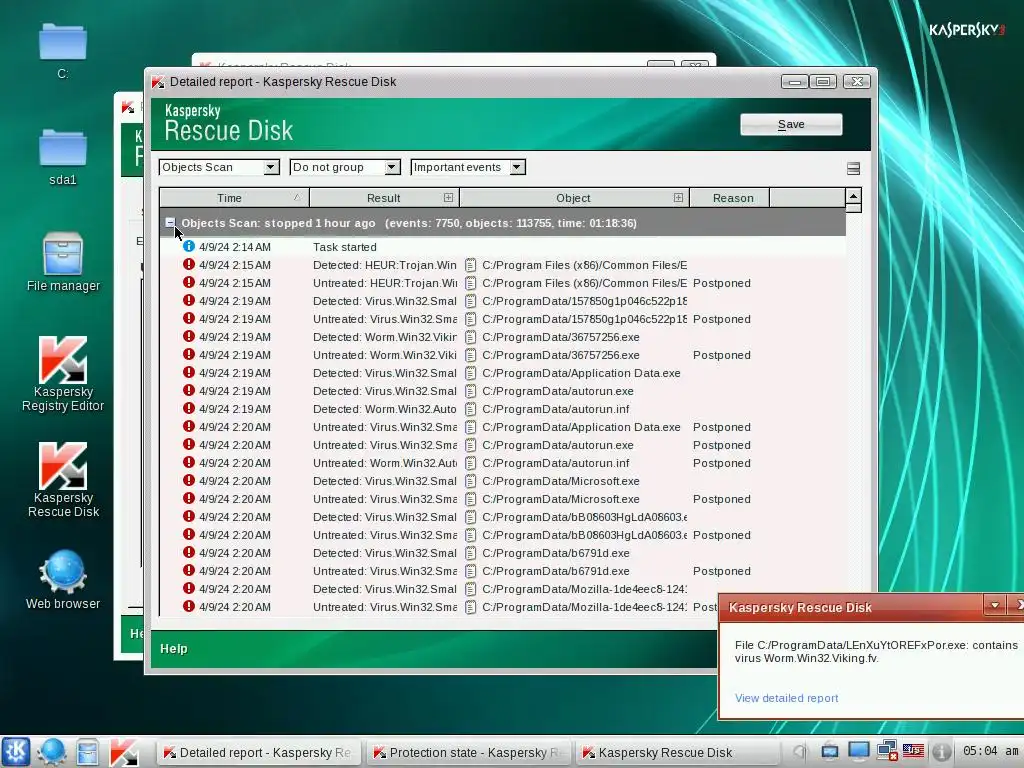
Task: Launch File manager from desktop
Action: (63, 261)
